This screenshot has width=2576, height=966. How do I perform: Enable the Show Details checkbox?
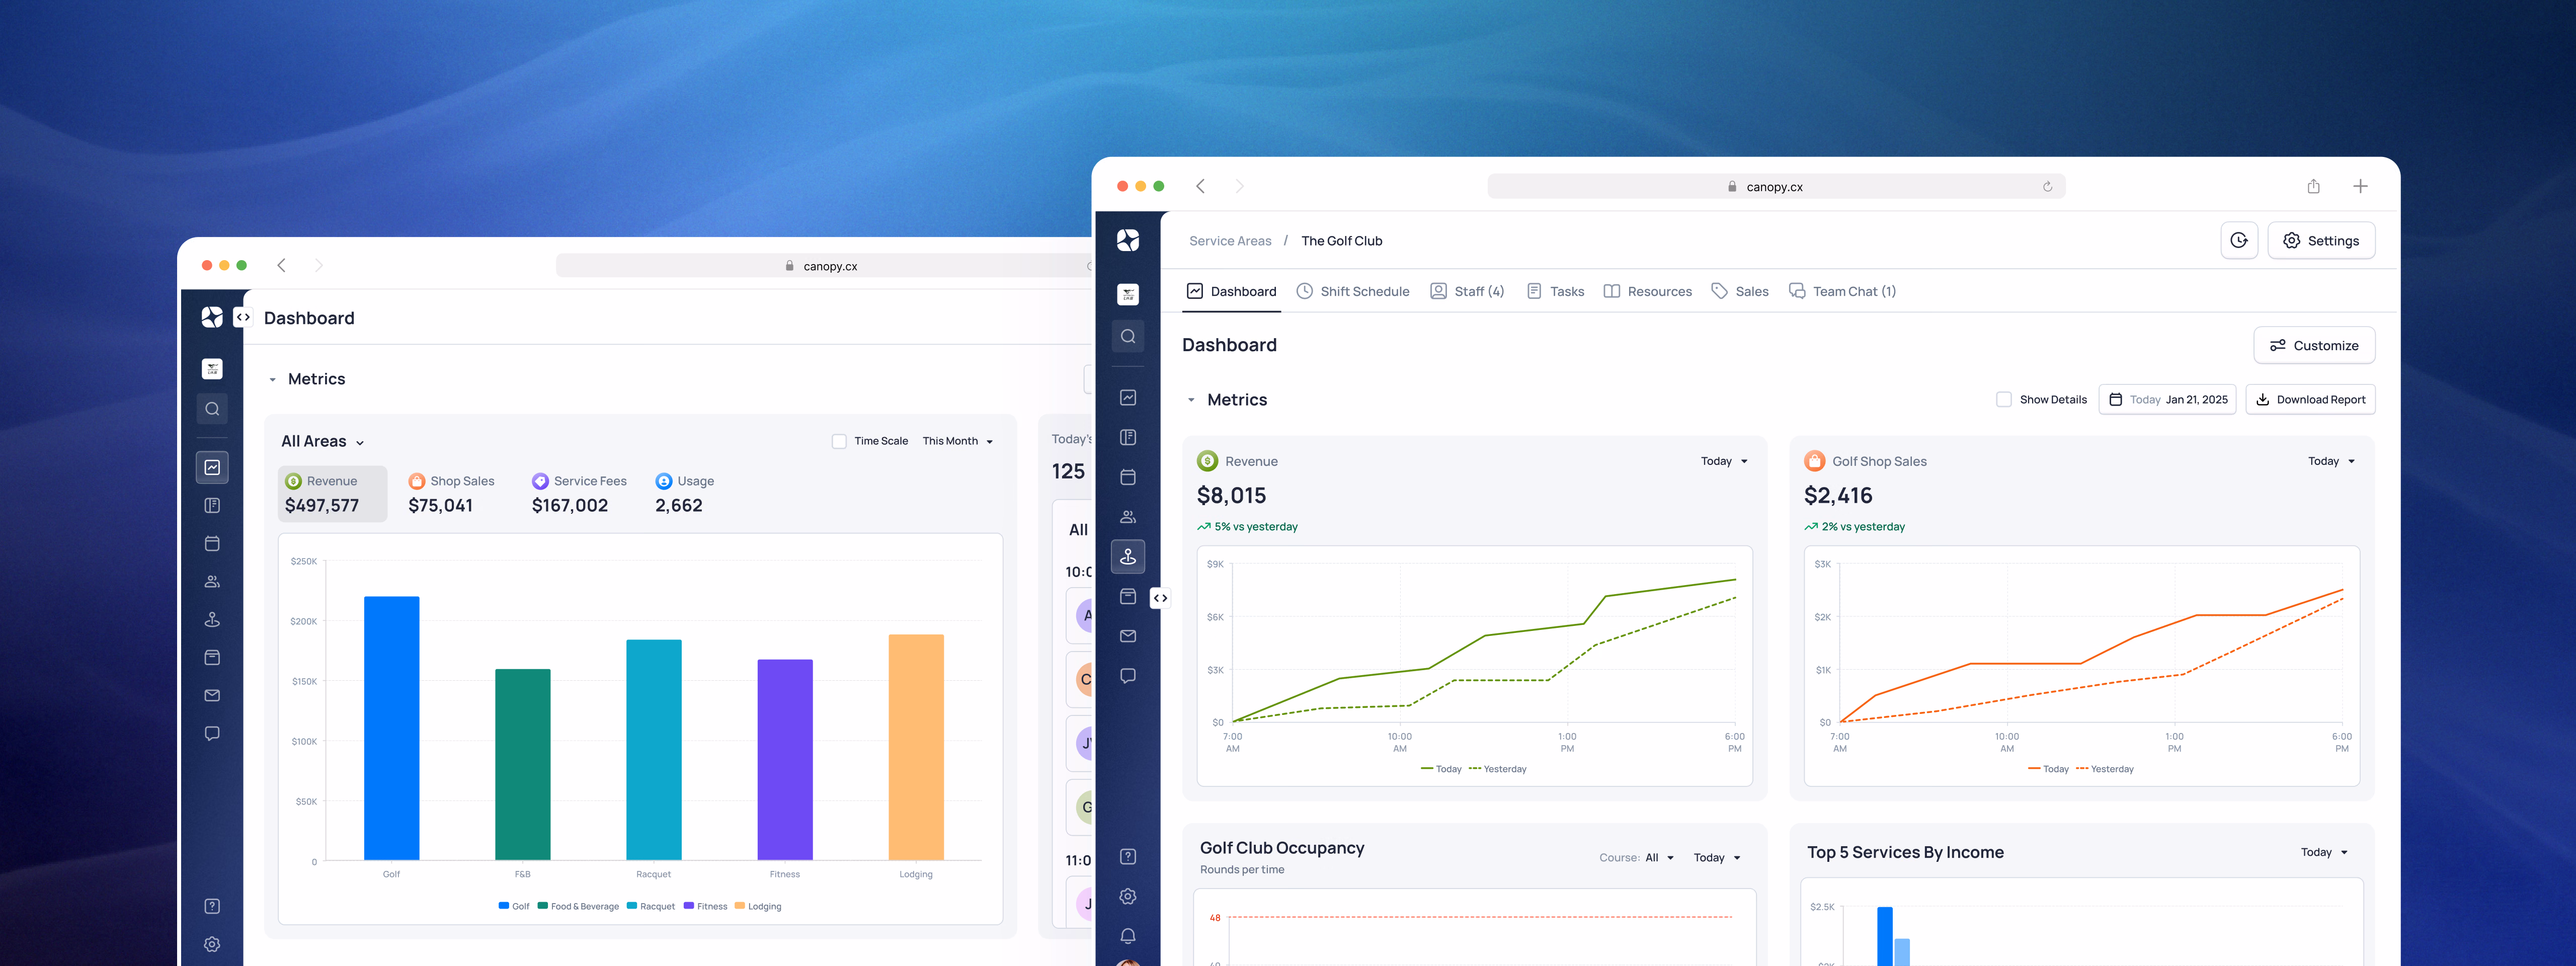pyautogui.click(x=2004, y=399)
